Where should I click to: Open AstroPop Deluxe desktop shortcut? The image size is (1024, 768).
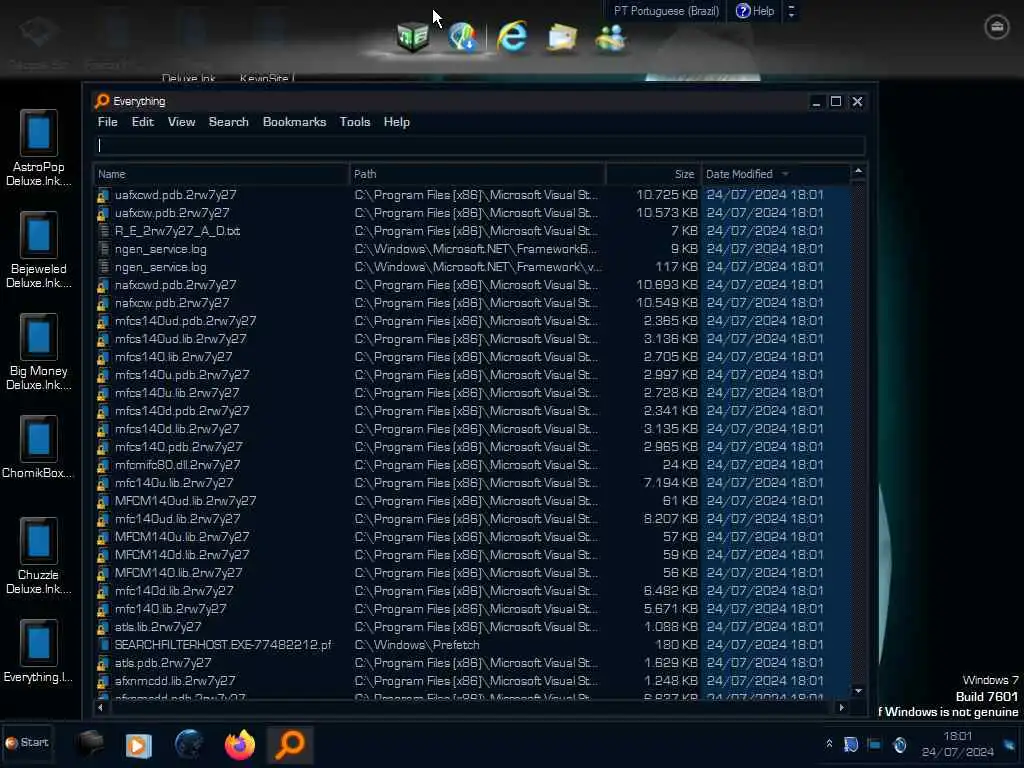[38, 149]
